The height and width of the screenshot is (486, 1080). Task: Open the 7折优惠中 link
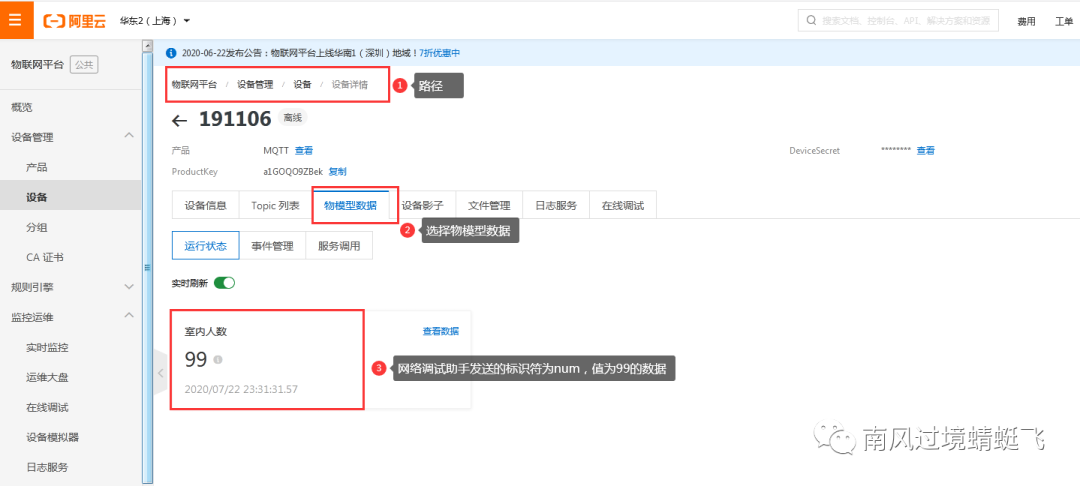tap(439, 52)
